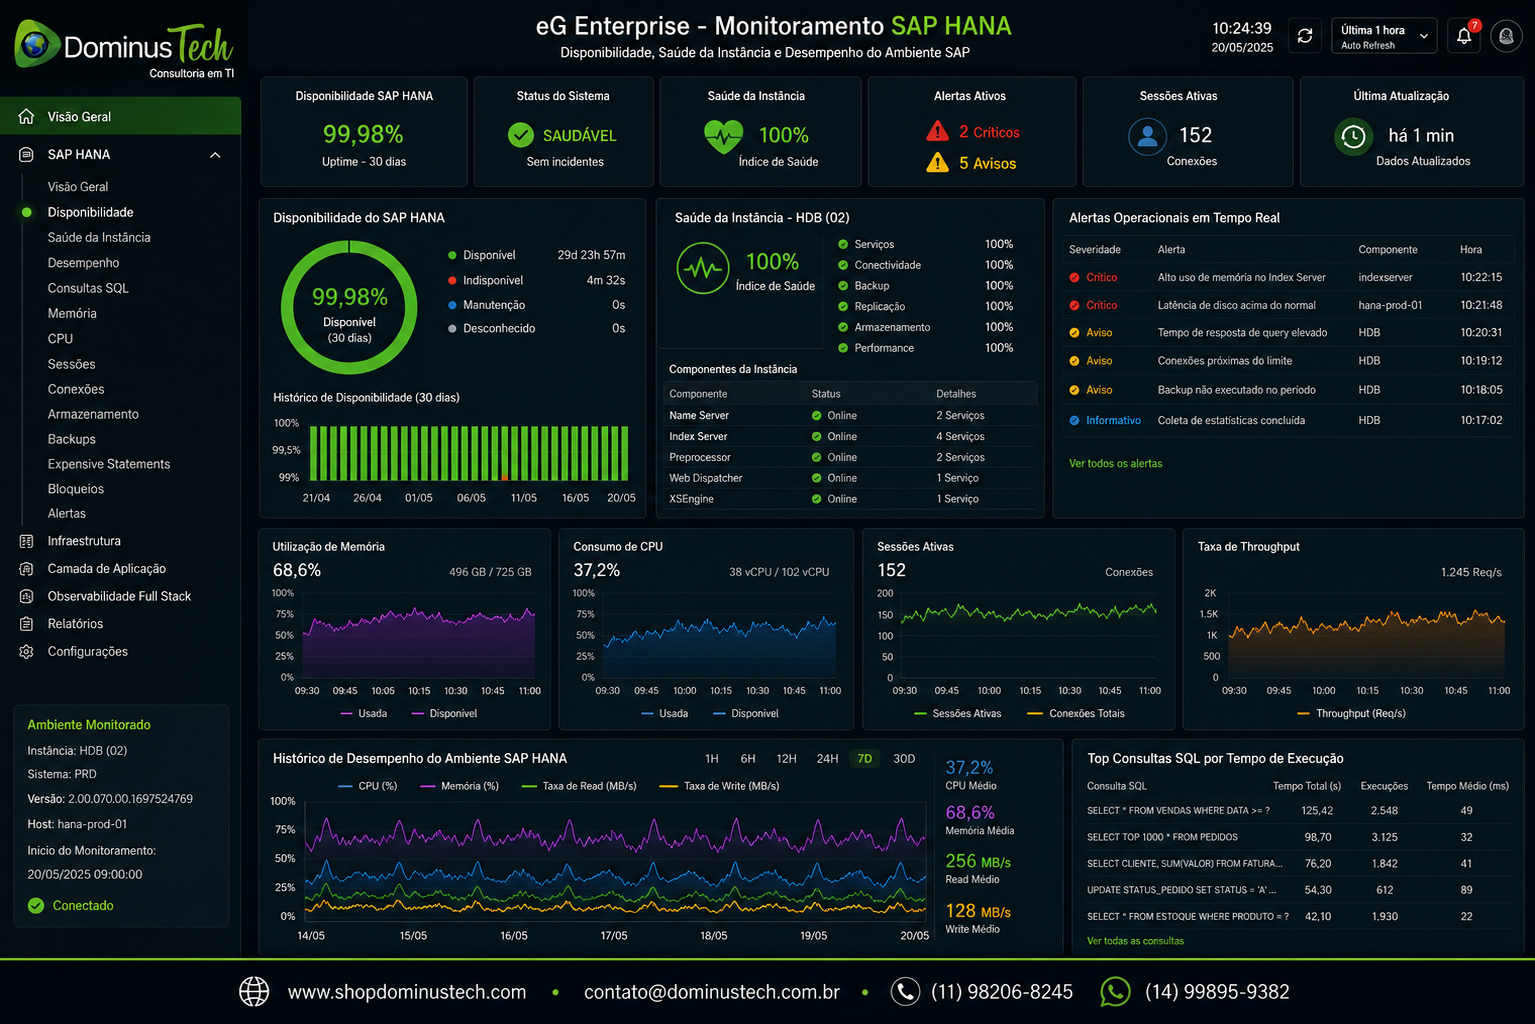Open Relatórios menu item
This screenshot has height=1024, width=1535.
pos(75,623)
